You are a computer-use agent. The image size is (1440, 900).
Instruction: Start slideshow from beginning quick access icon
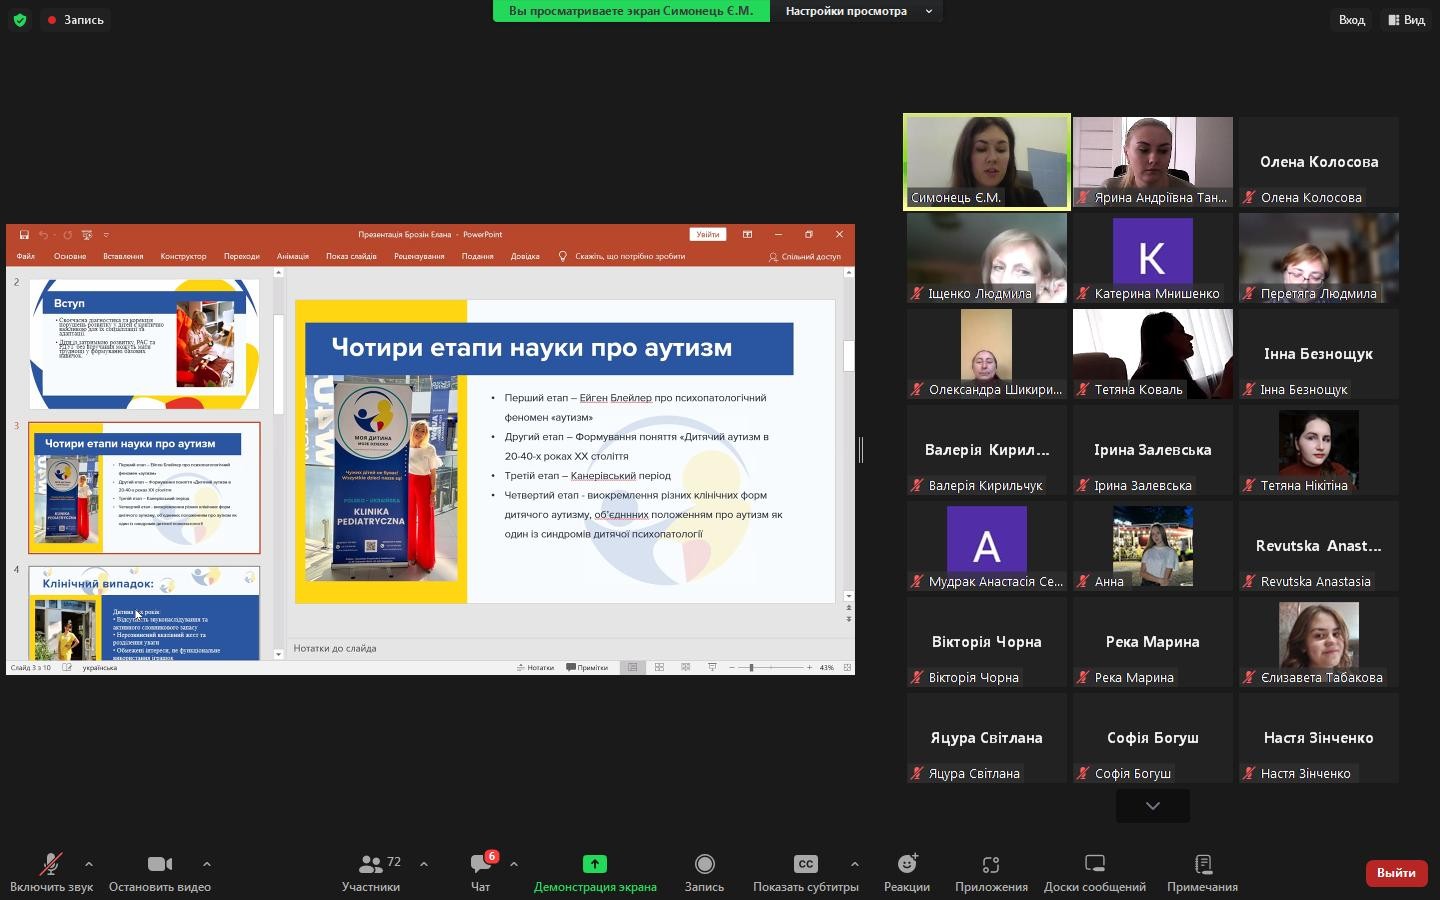coord(87,235)
